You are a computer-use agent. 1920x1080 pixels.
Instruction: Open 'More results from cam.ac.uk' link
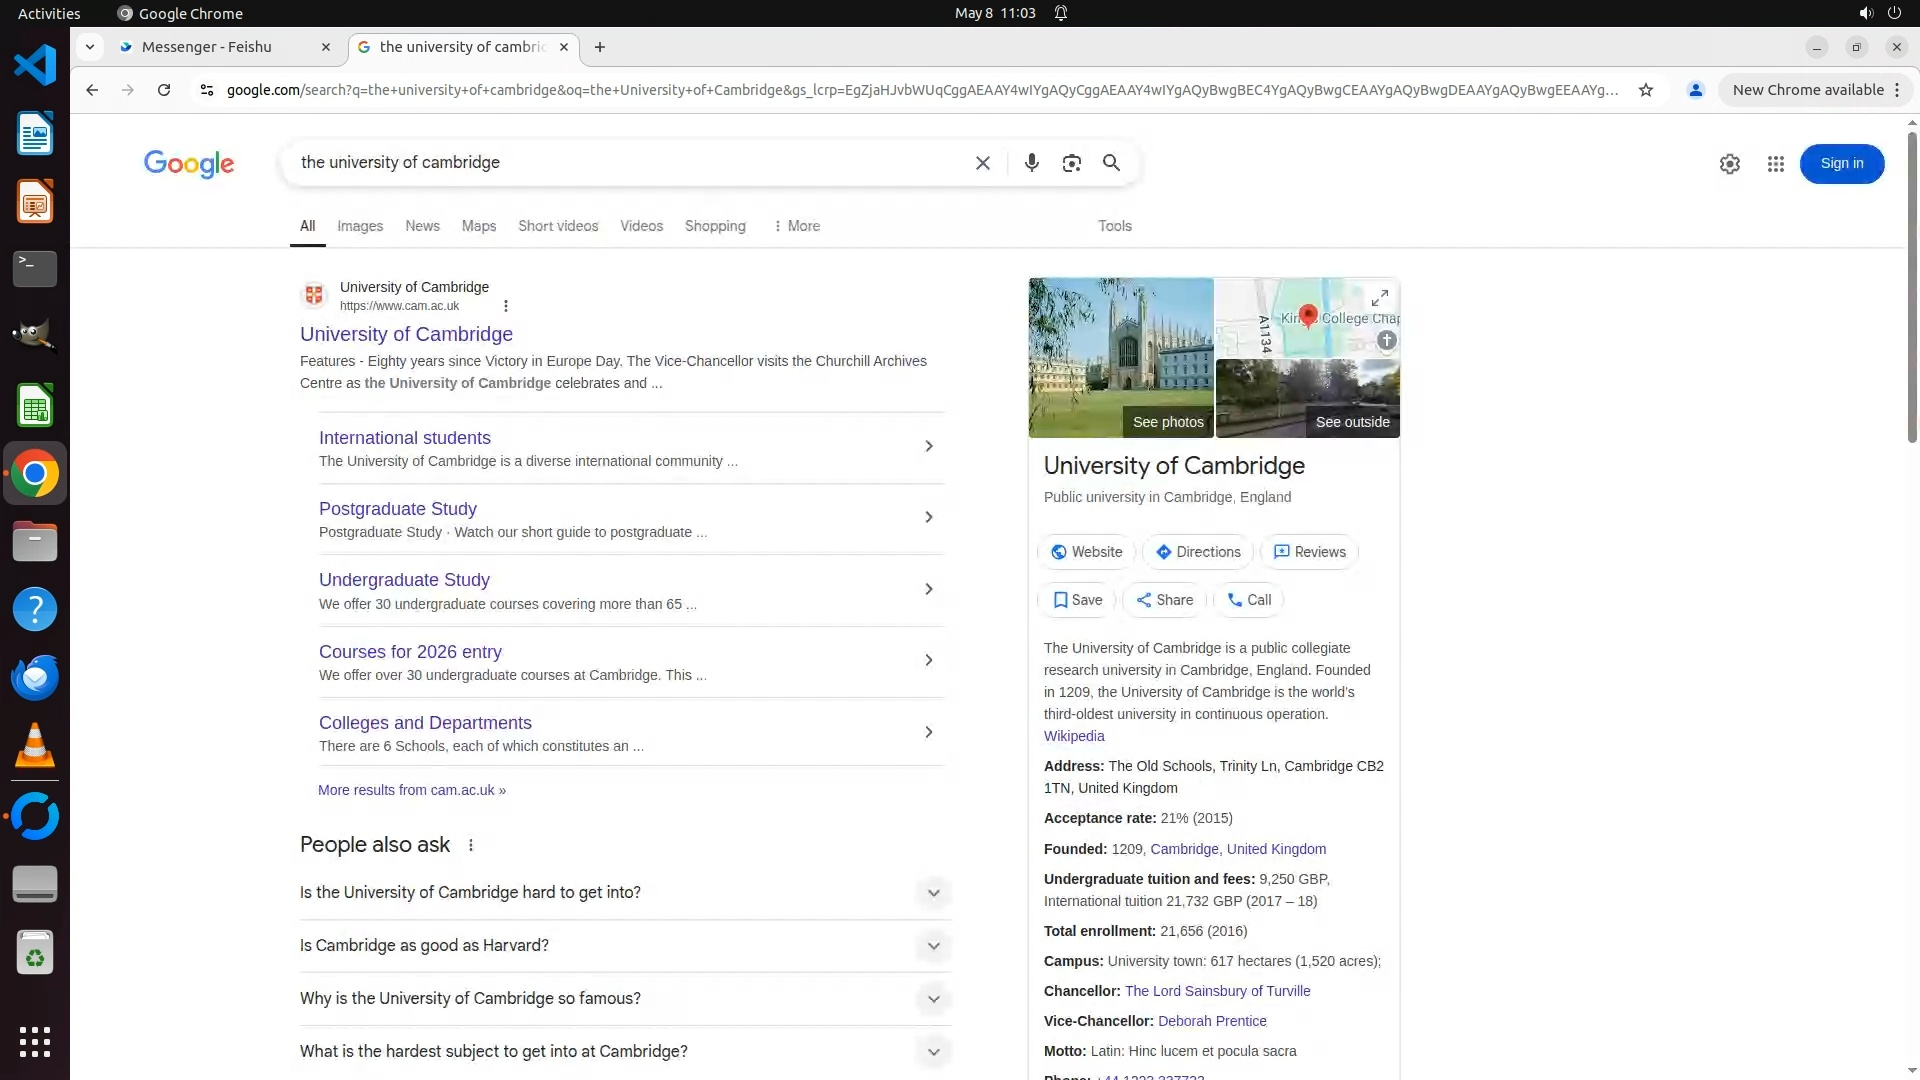coord(411,790)
